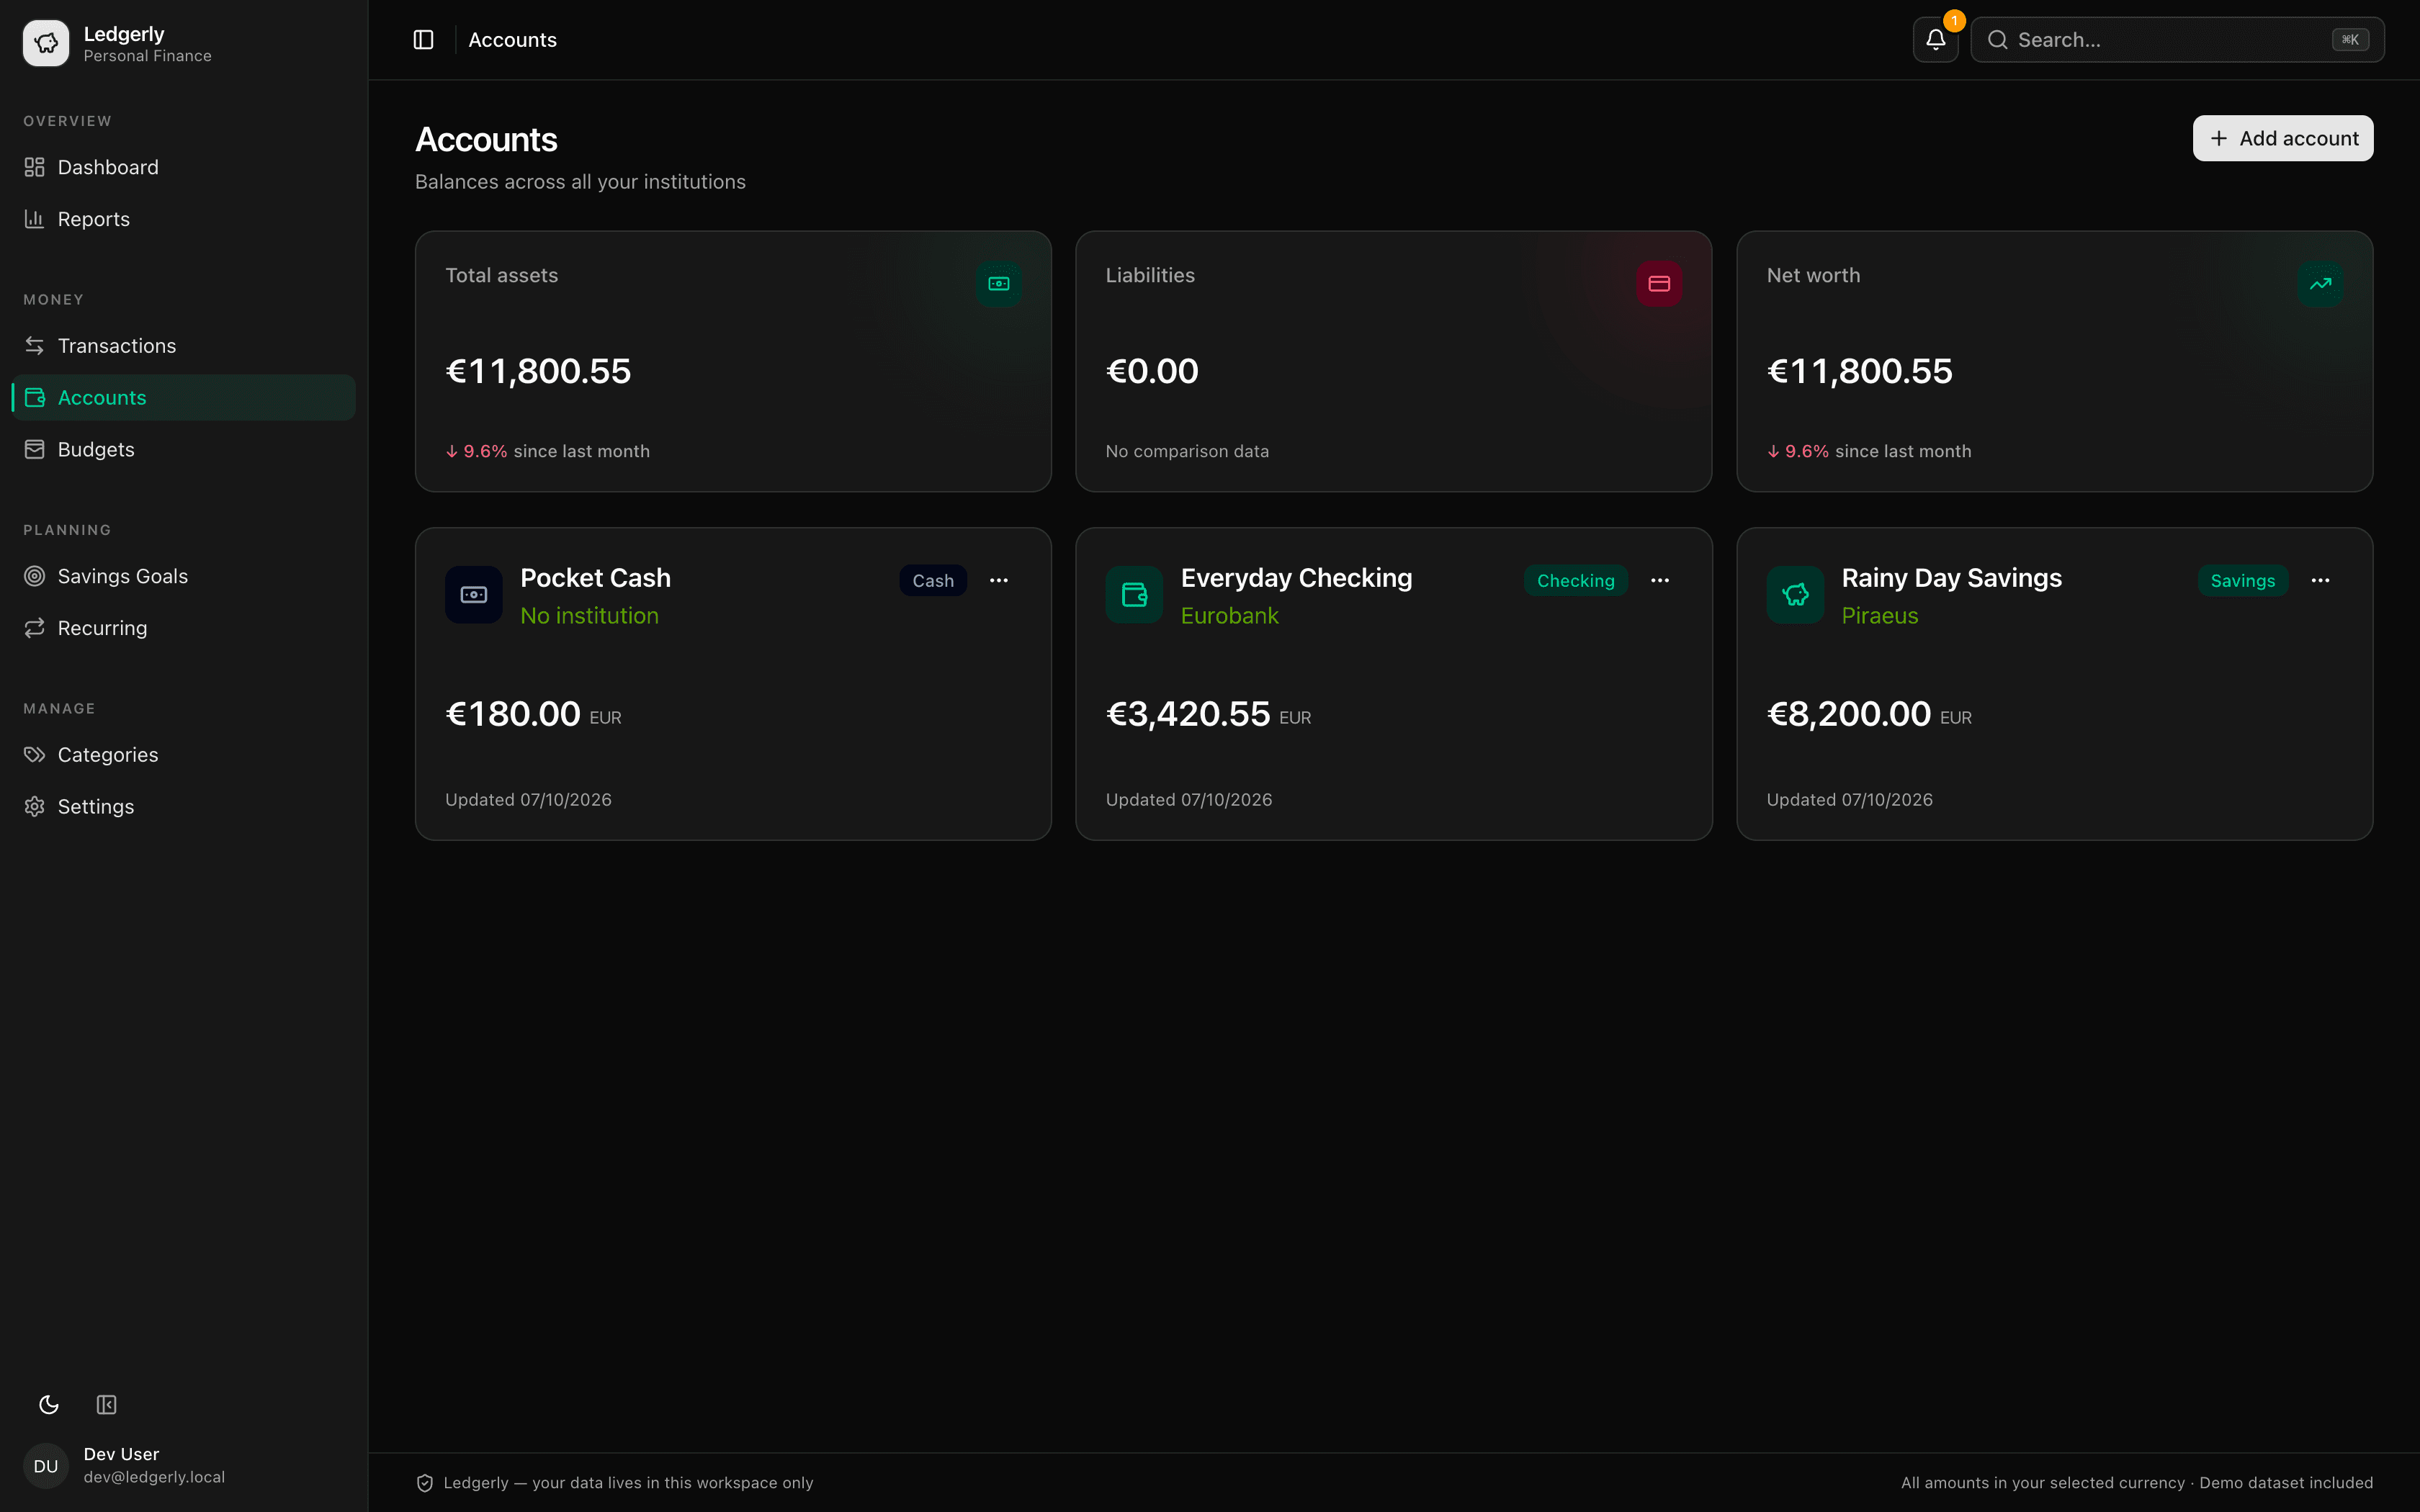The image size is (2420, 1512).
Task: Click the Pocket Cash banknote icon
Action: click(x=474, y=595)
